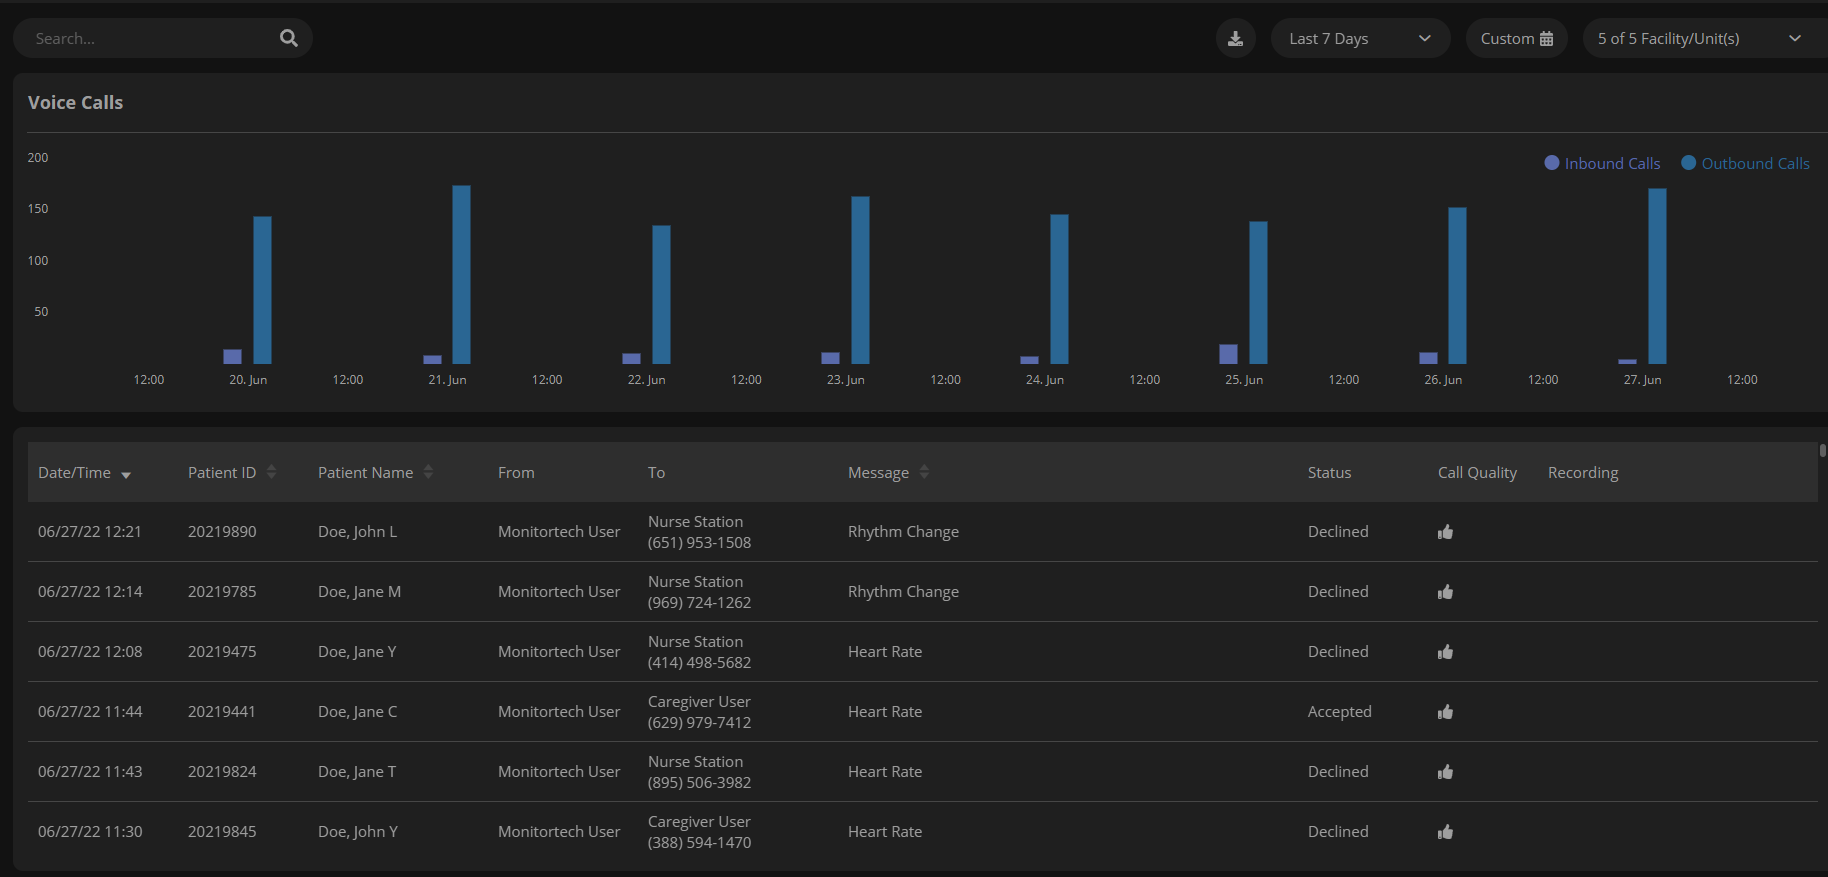Click Caregiver User (629) 979-7412

(x=699, y=712)
